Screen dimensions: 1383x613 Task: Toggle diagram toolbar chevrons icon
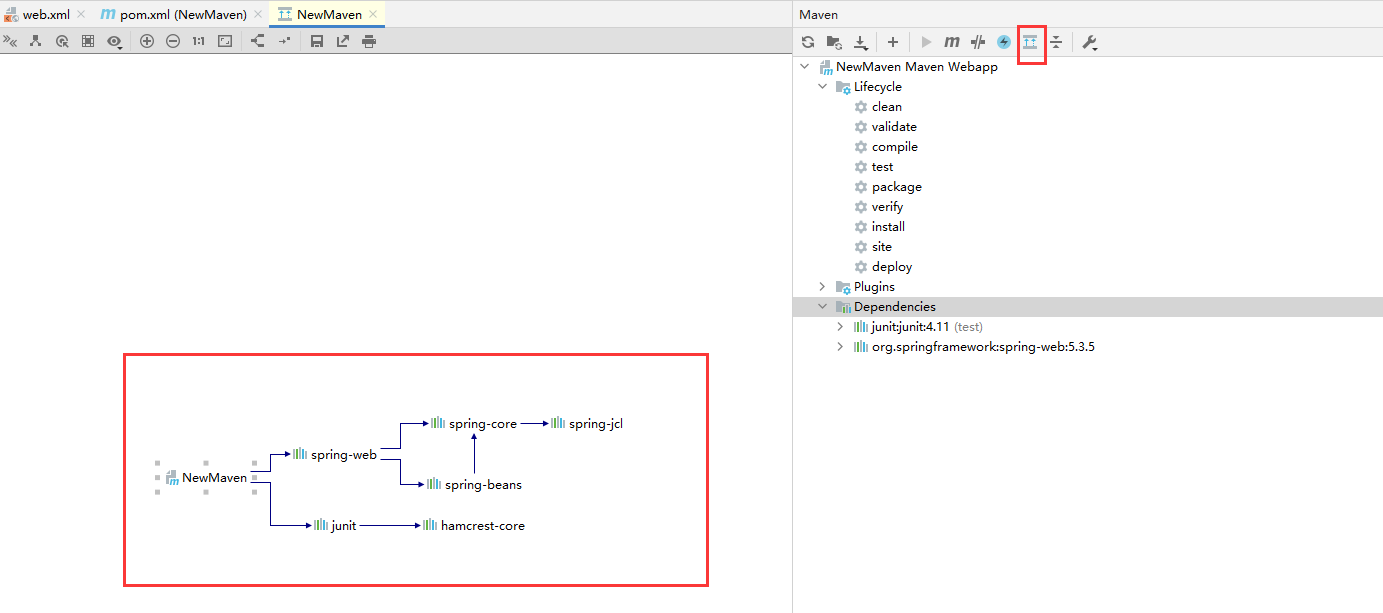[10, 41]
